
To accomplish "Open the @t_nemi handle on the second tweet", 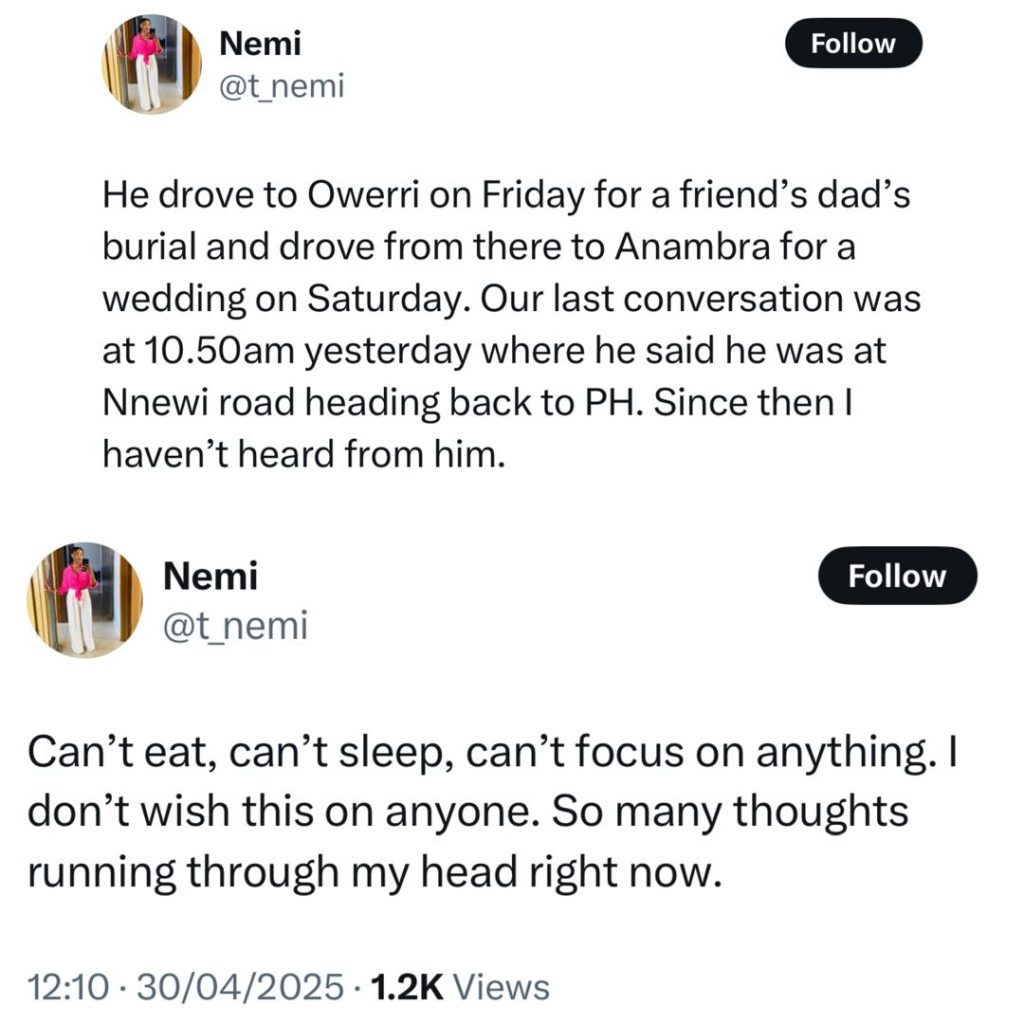I will [235, 625].
